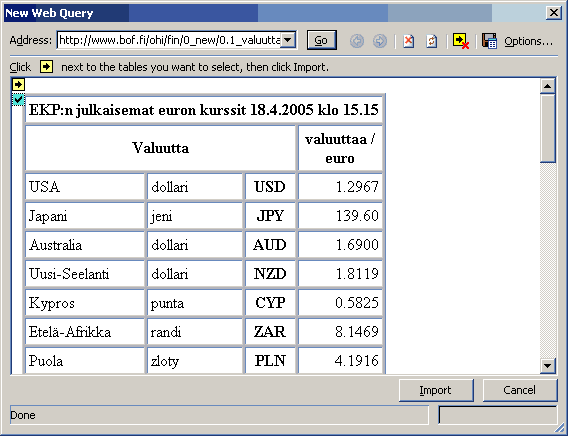Click the value '4.1916'

click(x=357, y=361)
